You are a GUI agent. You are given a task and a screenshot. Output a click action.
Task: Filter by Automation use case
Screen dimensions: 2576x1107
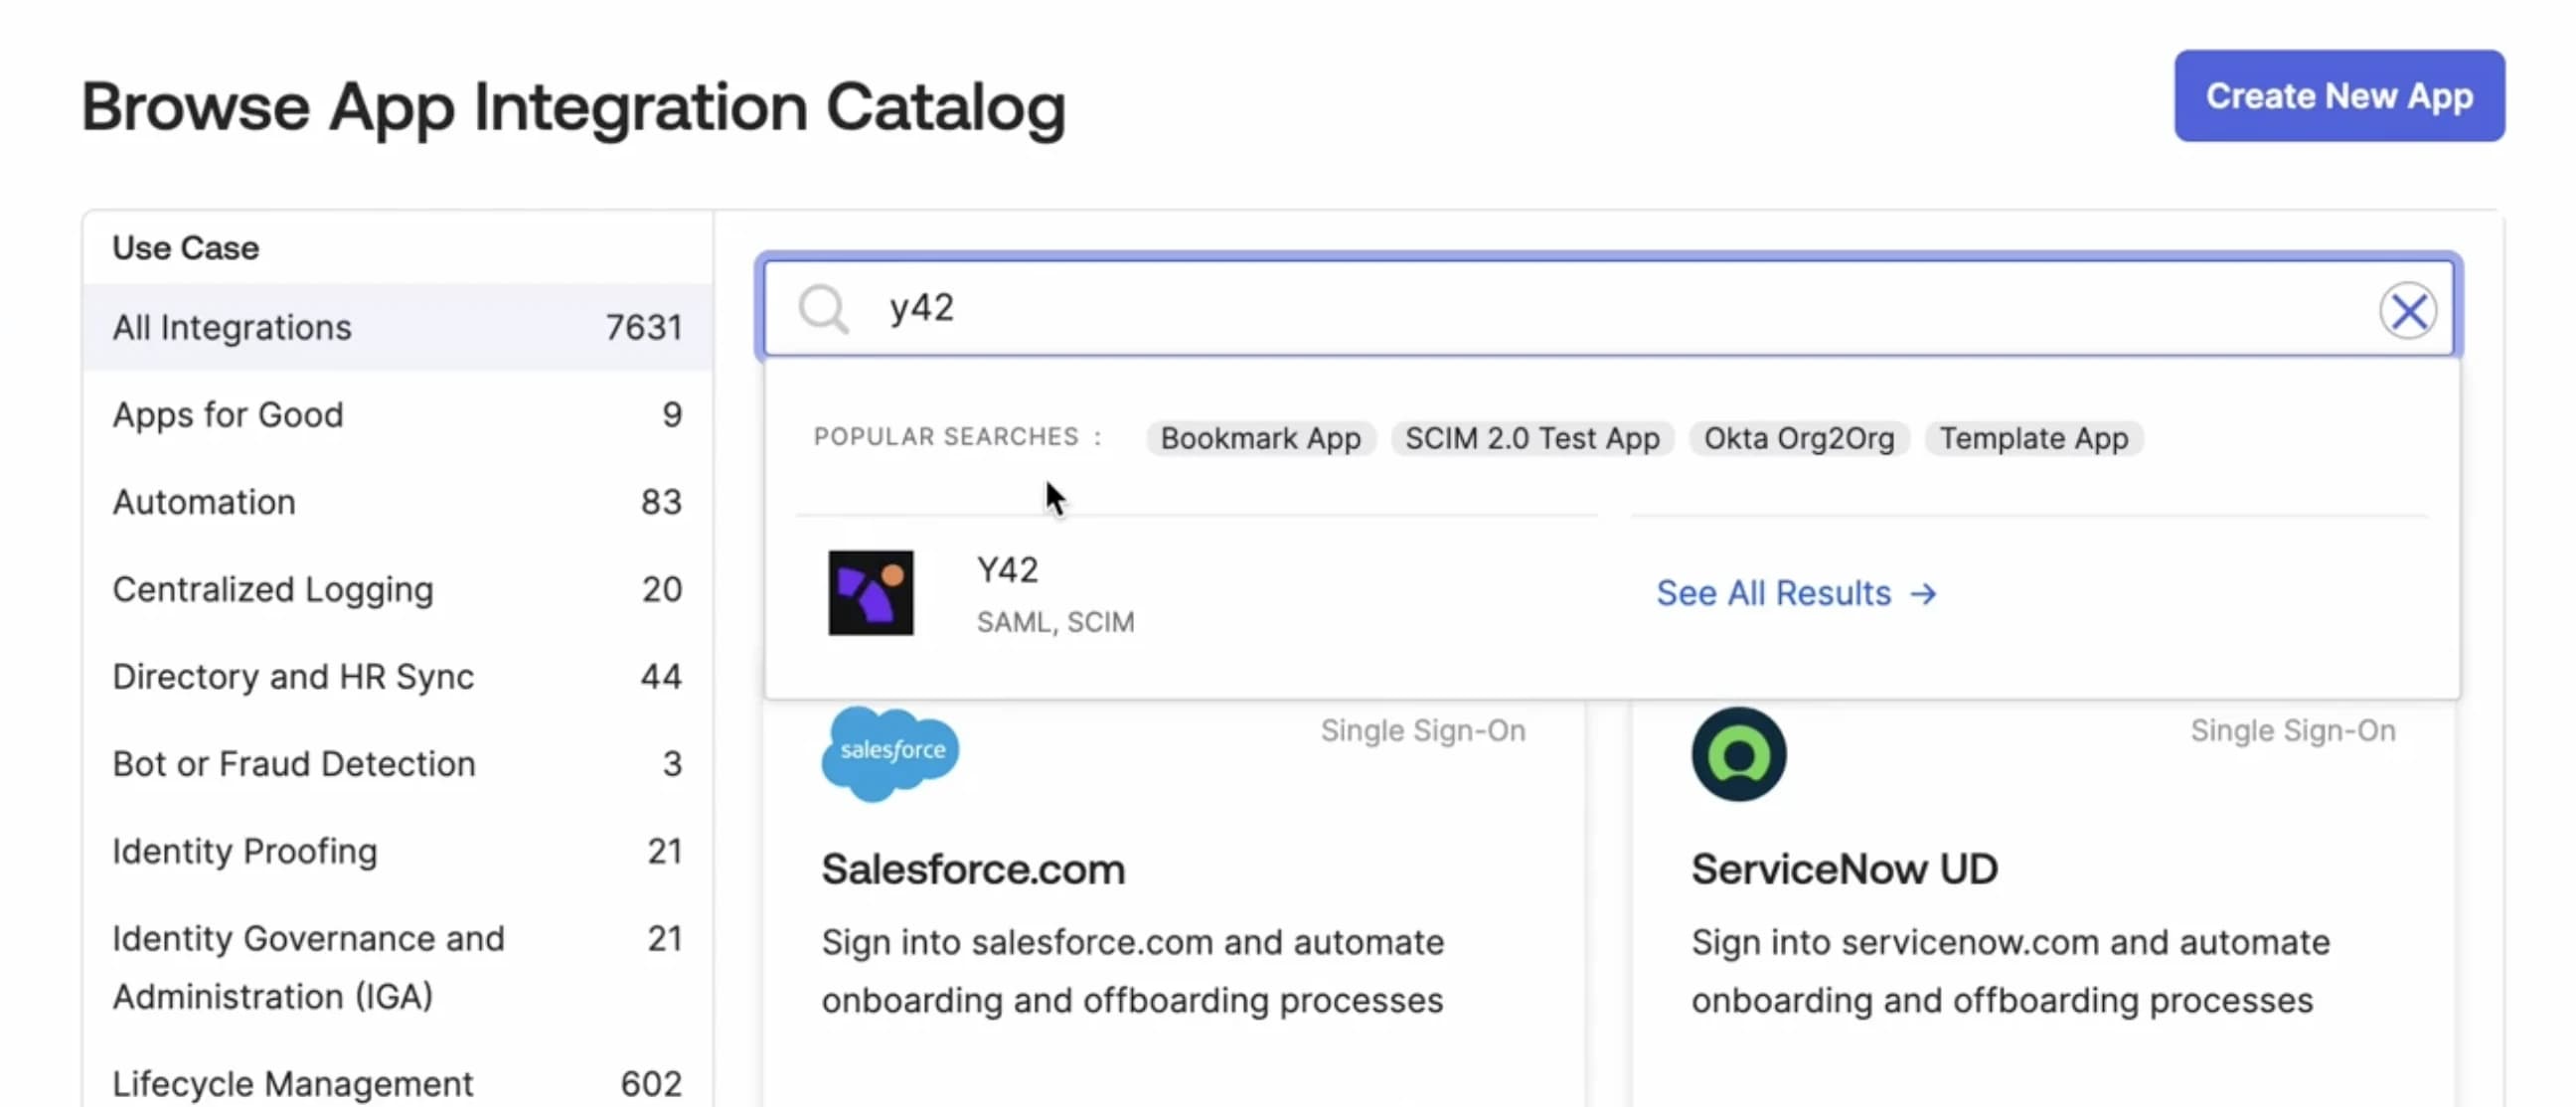397,501
